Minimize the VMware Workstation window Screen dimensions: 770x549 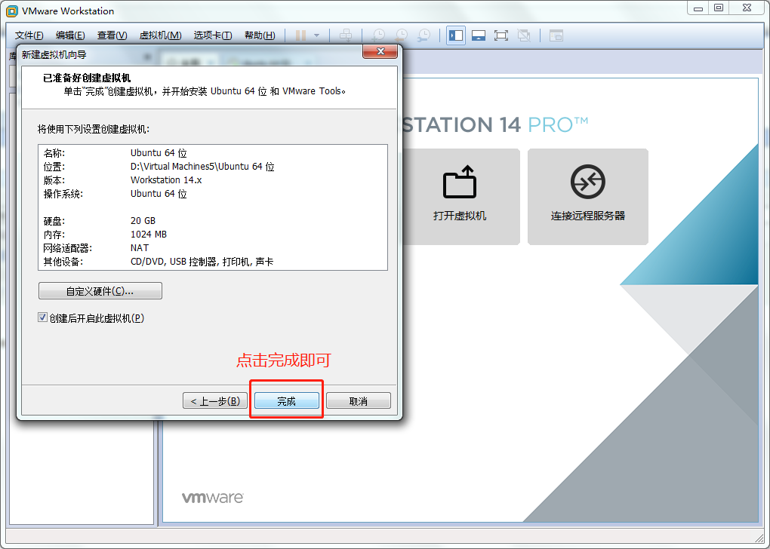[698, 8]
